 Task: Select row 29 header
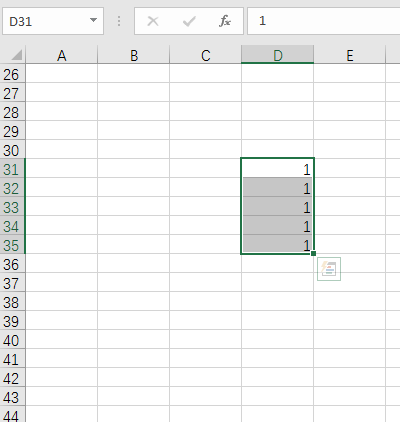[x=12, y=131]
